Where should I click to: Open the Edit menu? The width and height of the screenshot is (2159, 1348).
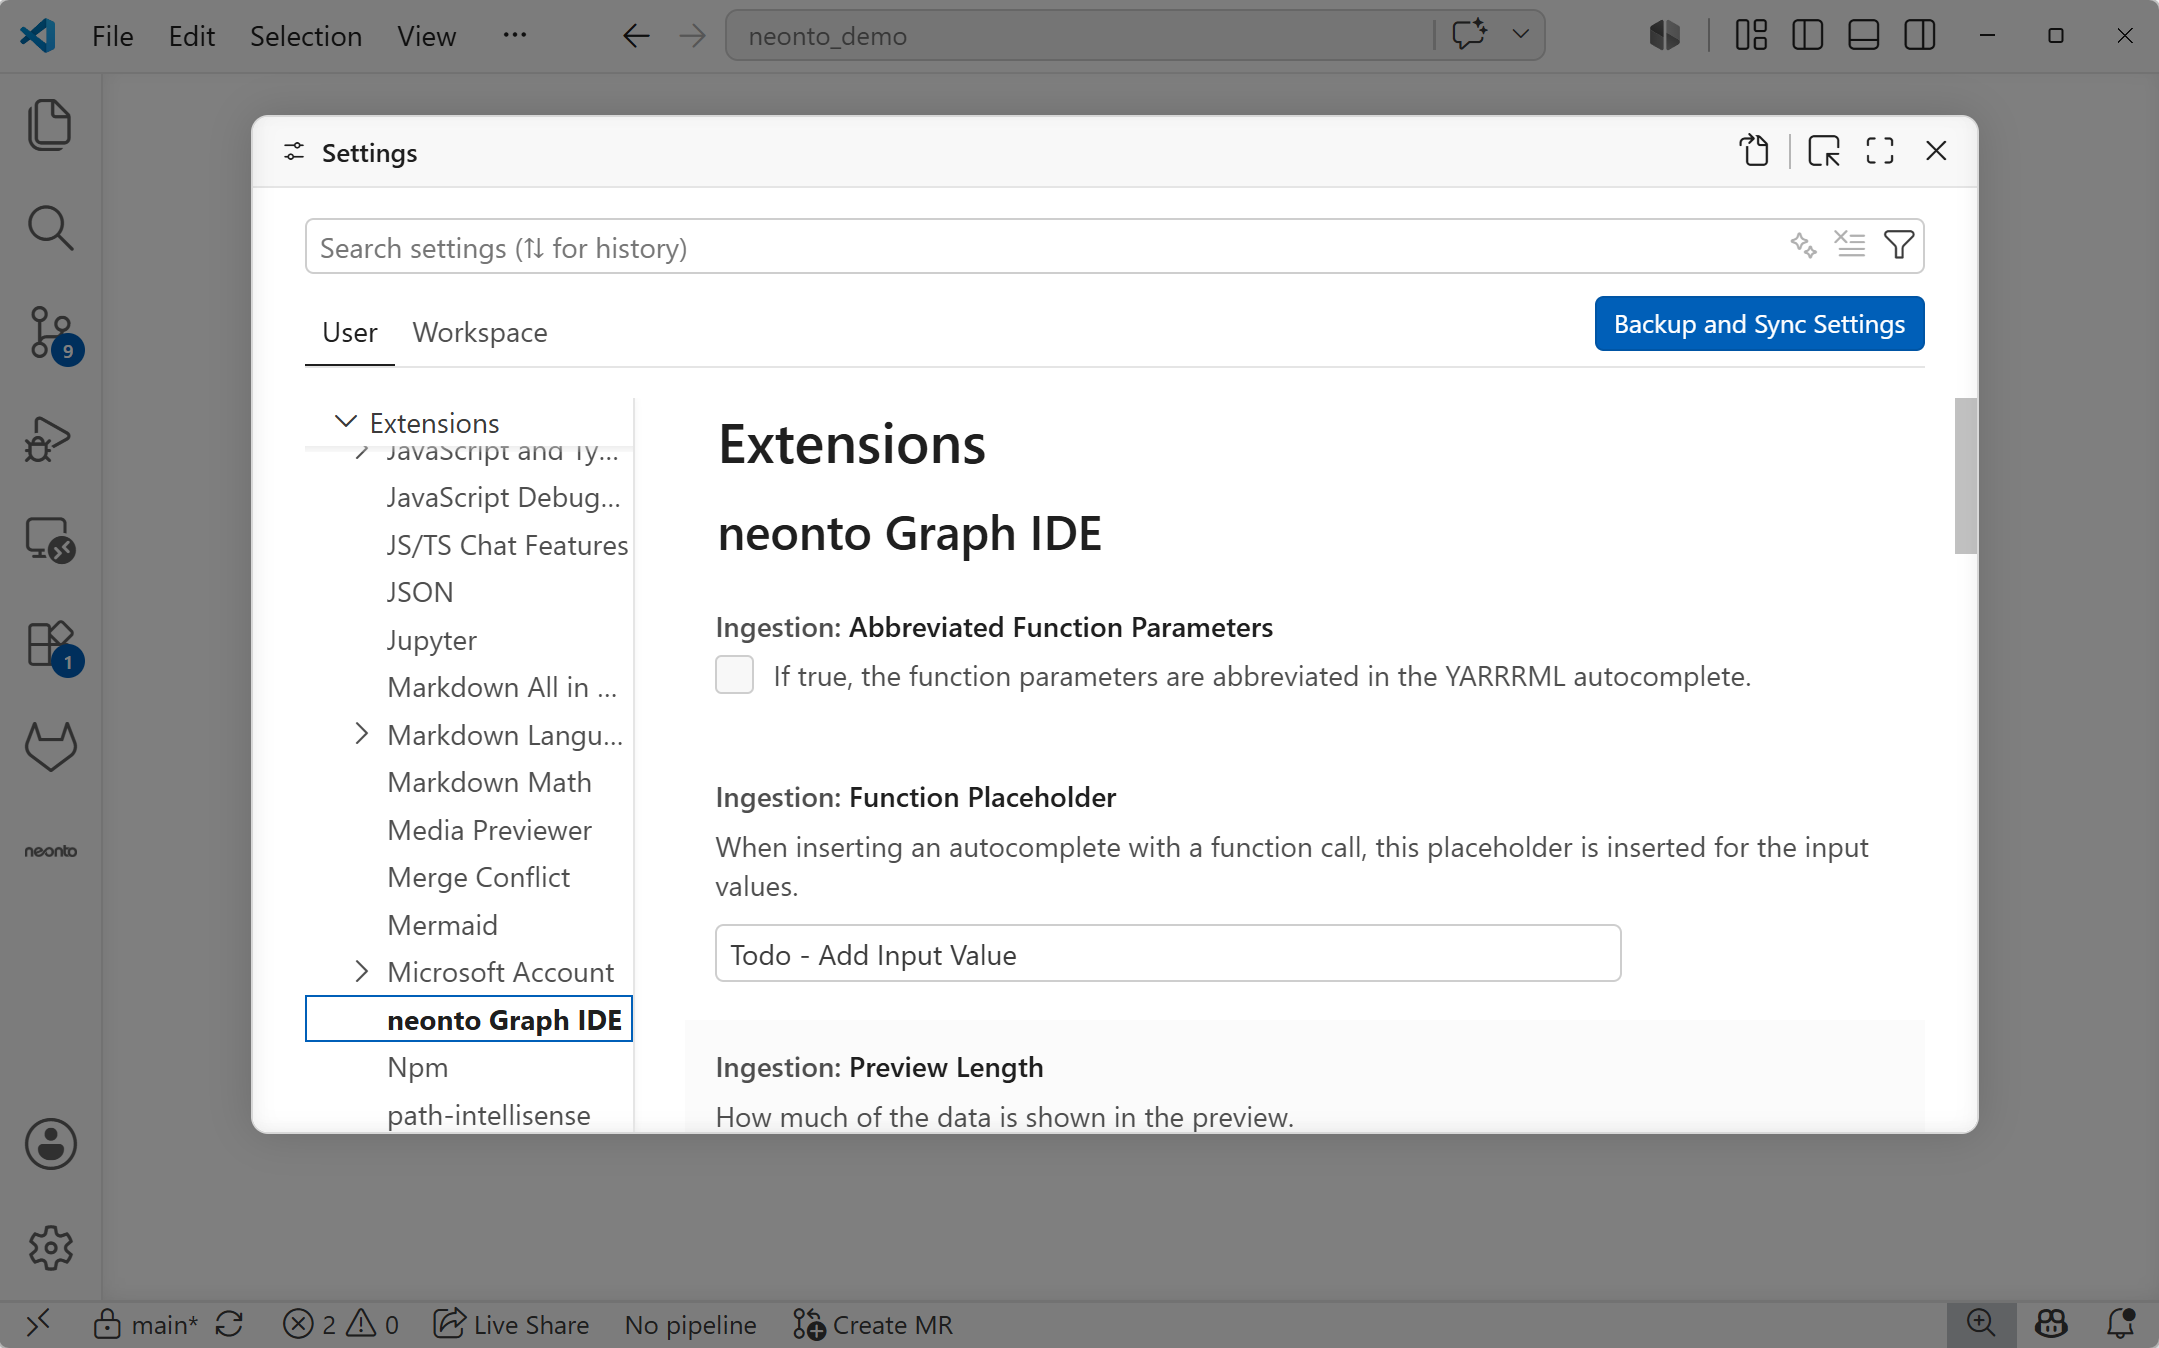(192, 36)
